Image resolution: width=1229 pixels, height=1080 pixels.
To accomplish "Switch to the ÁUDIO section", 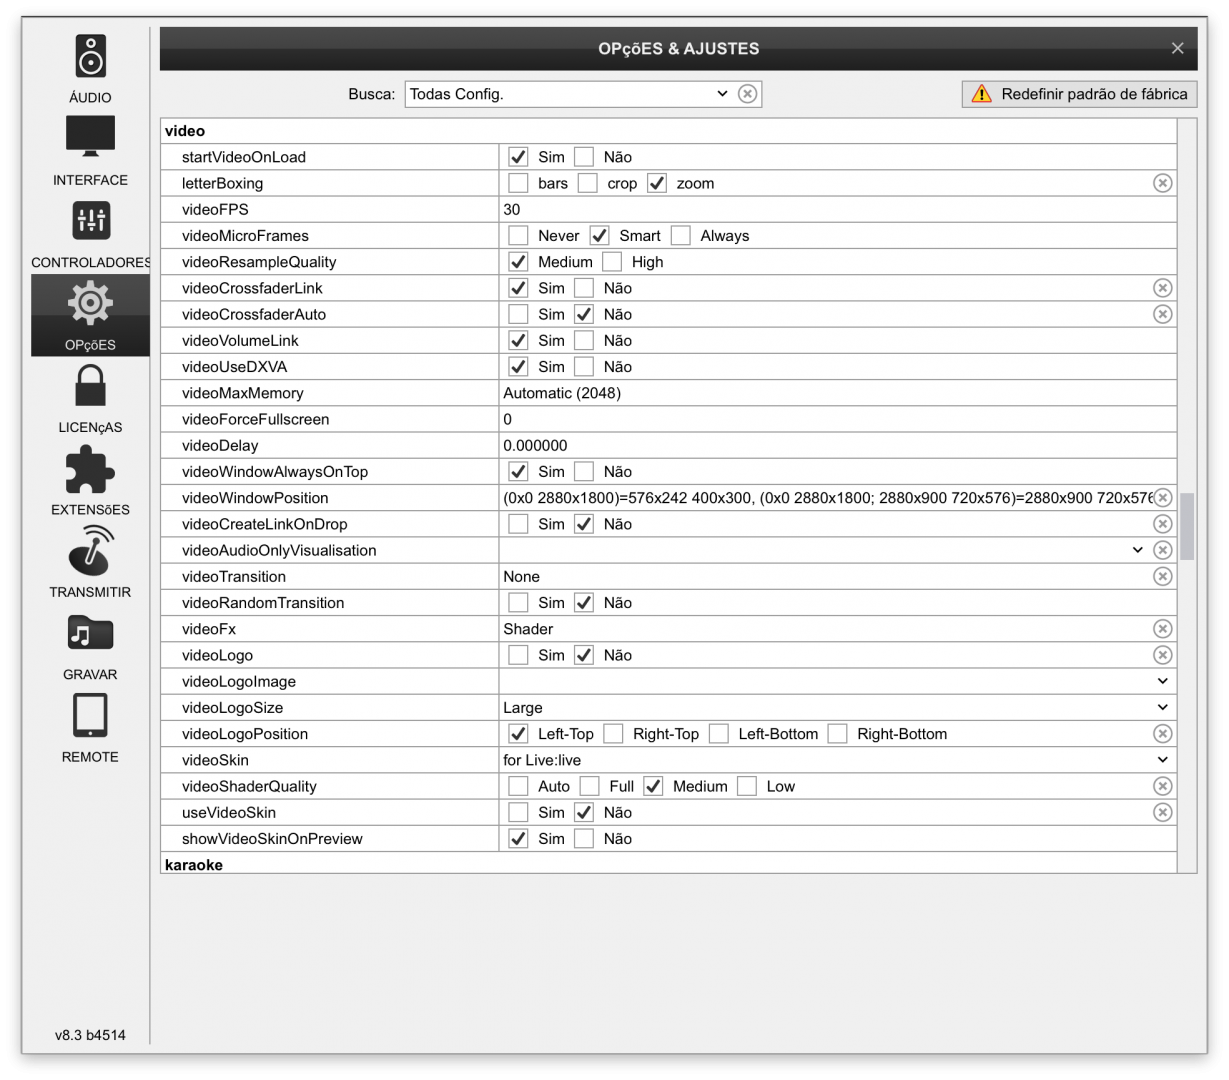I will pos(90,98).
